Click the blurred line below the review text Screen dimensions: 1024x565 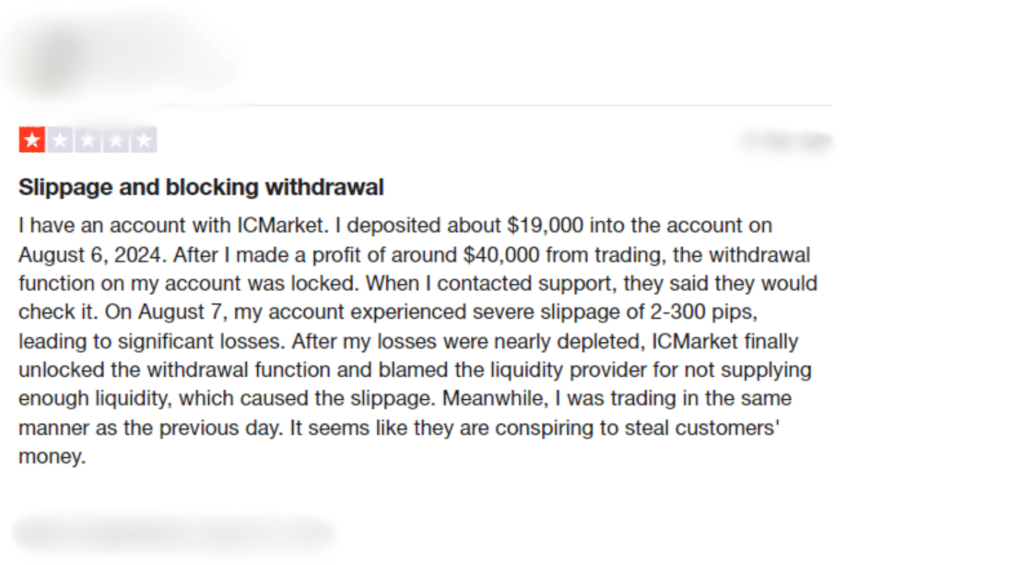174,532
